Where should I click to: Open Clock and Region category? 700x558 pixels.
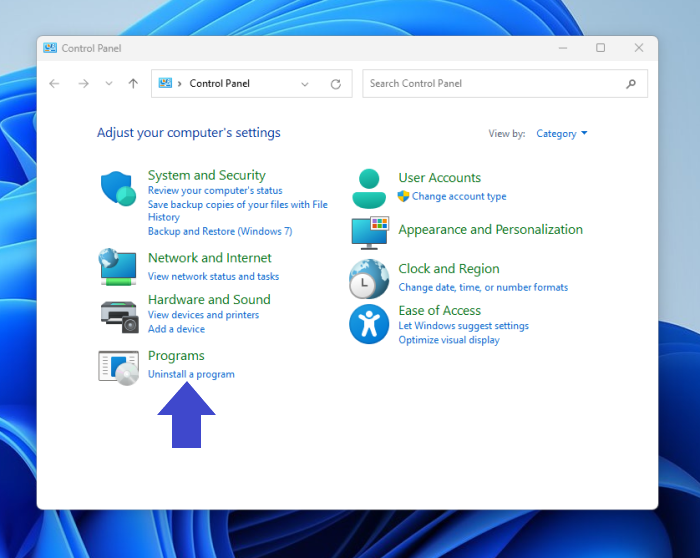coord(449,269)
